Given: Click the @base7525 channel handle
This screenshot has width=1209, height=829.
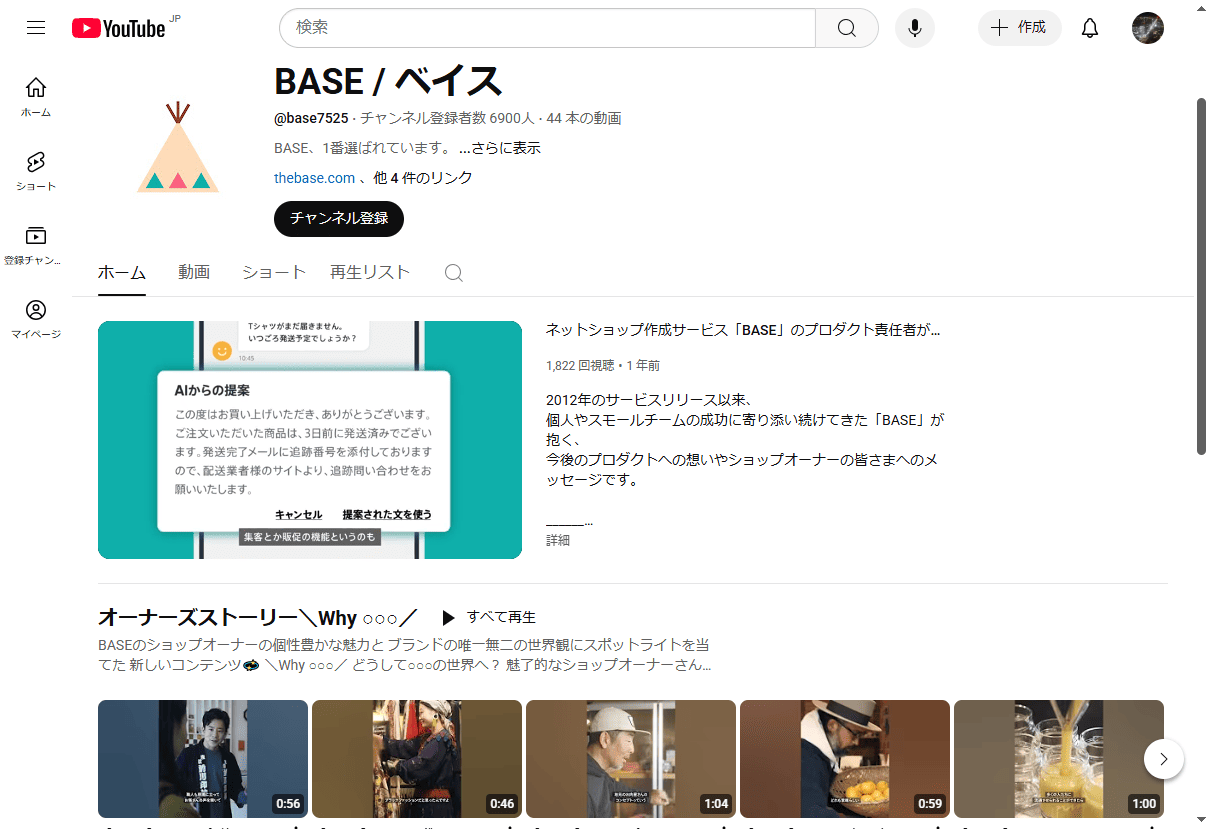Looking at the screenshot, I should pos(311,118).
